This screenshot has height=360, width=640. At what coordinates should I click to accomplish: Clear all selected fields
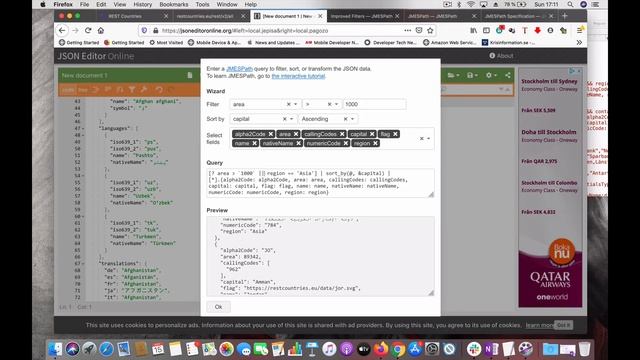pos(422,139)
